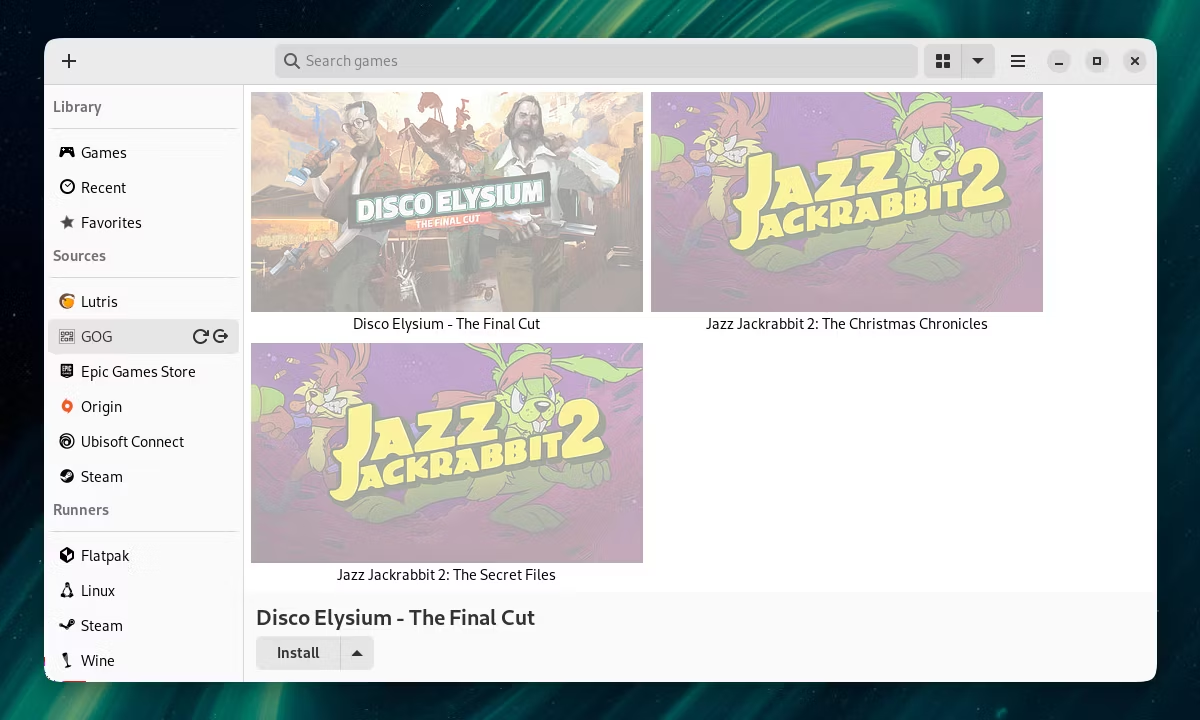Viewport: 1200px width, 720px height.
Task: Click the Recent clock icon
Action: pyautogui.click(x=67, y=187)
